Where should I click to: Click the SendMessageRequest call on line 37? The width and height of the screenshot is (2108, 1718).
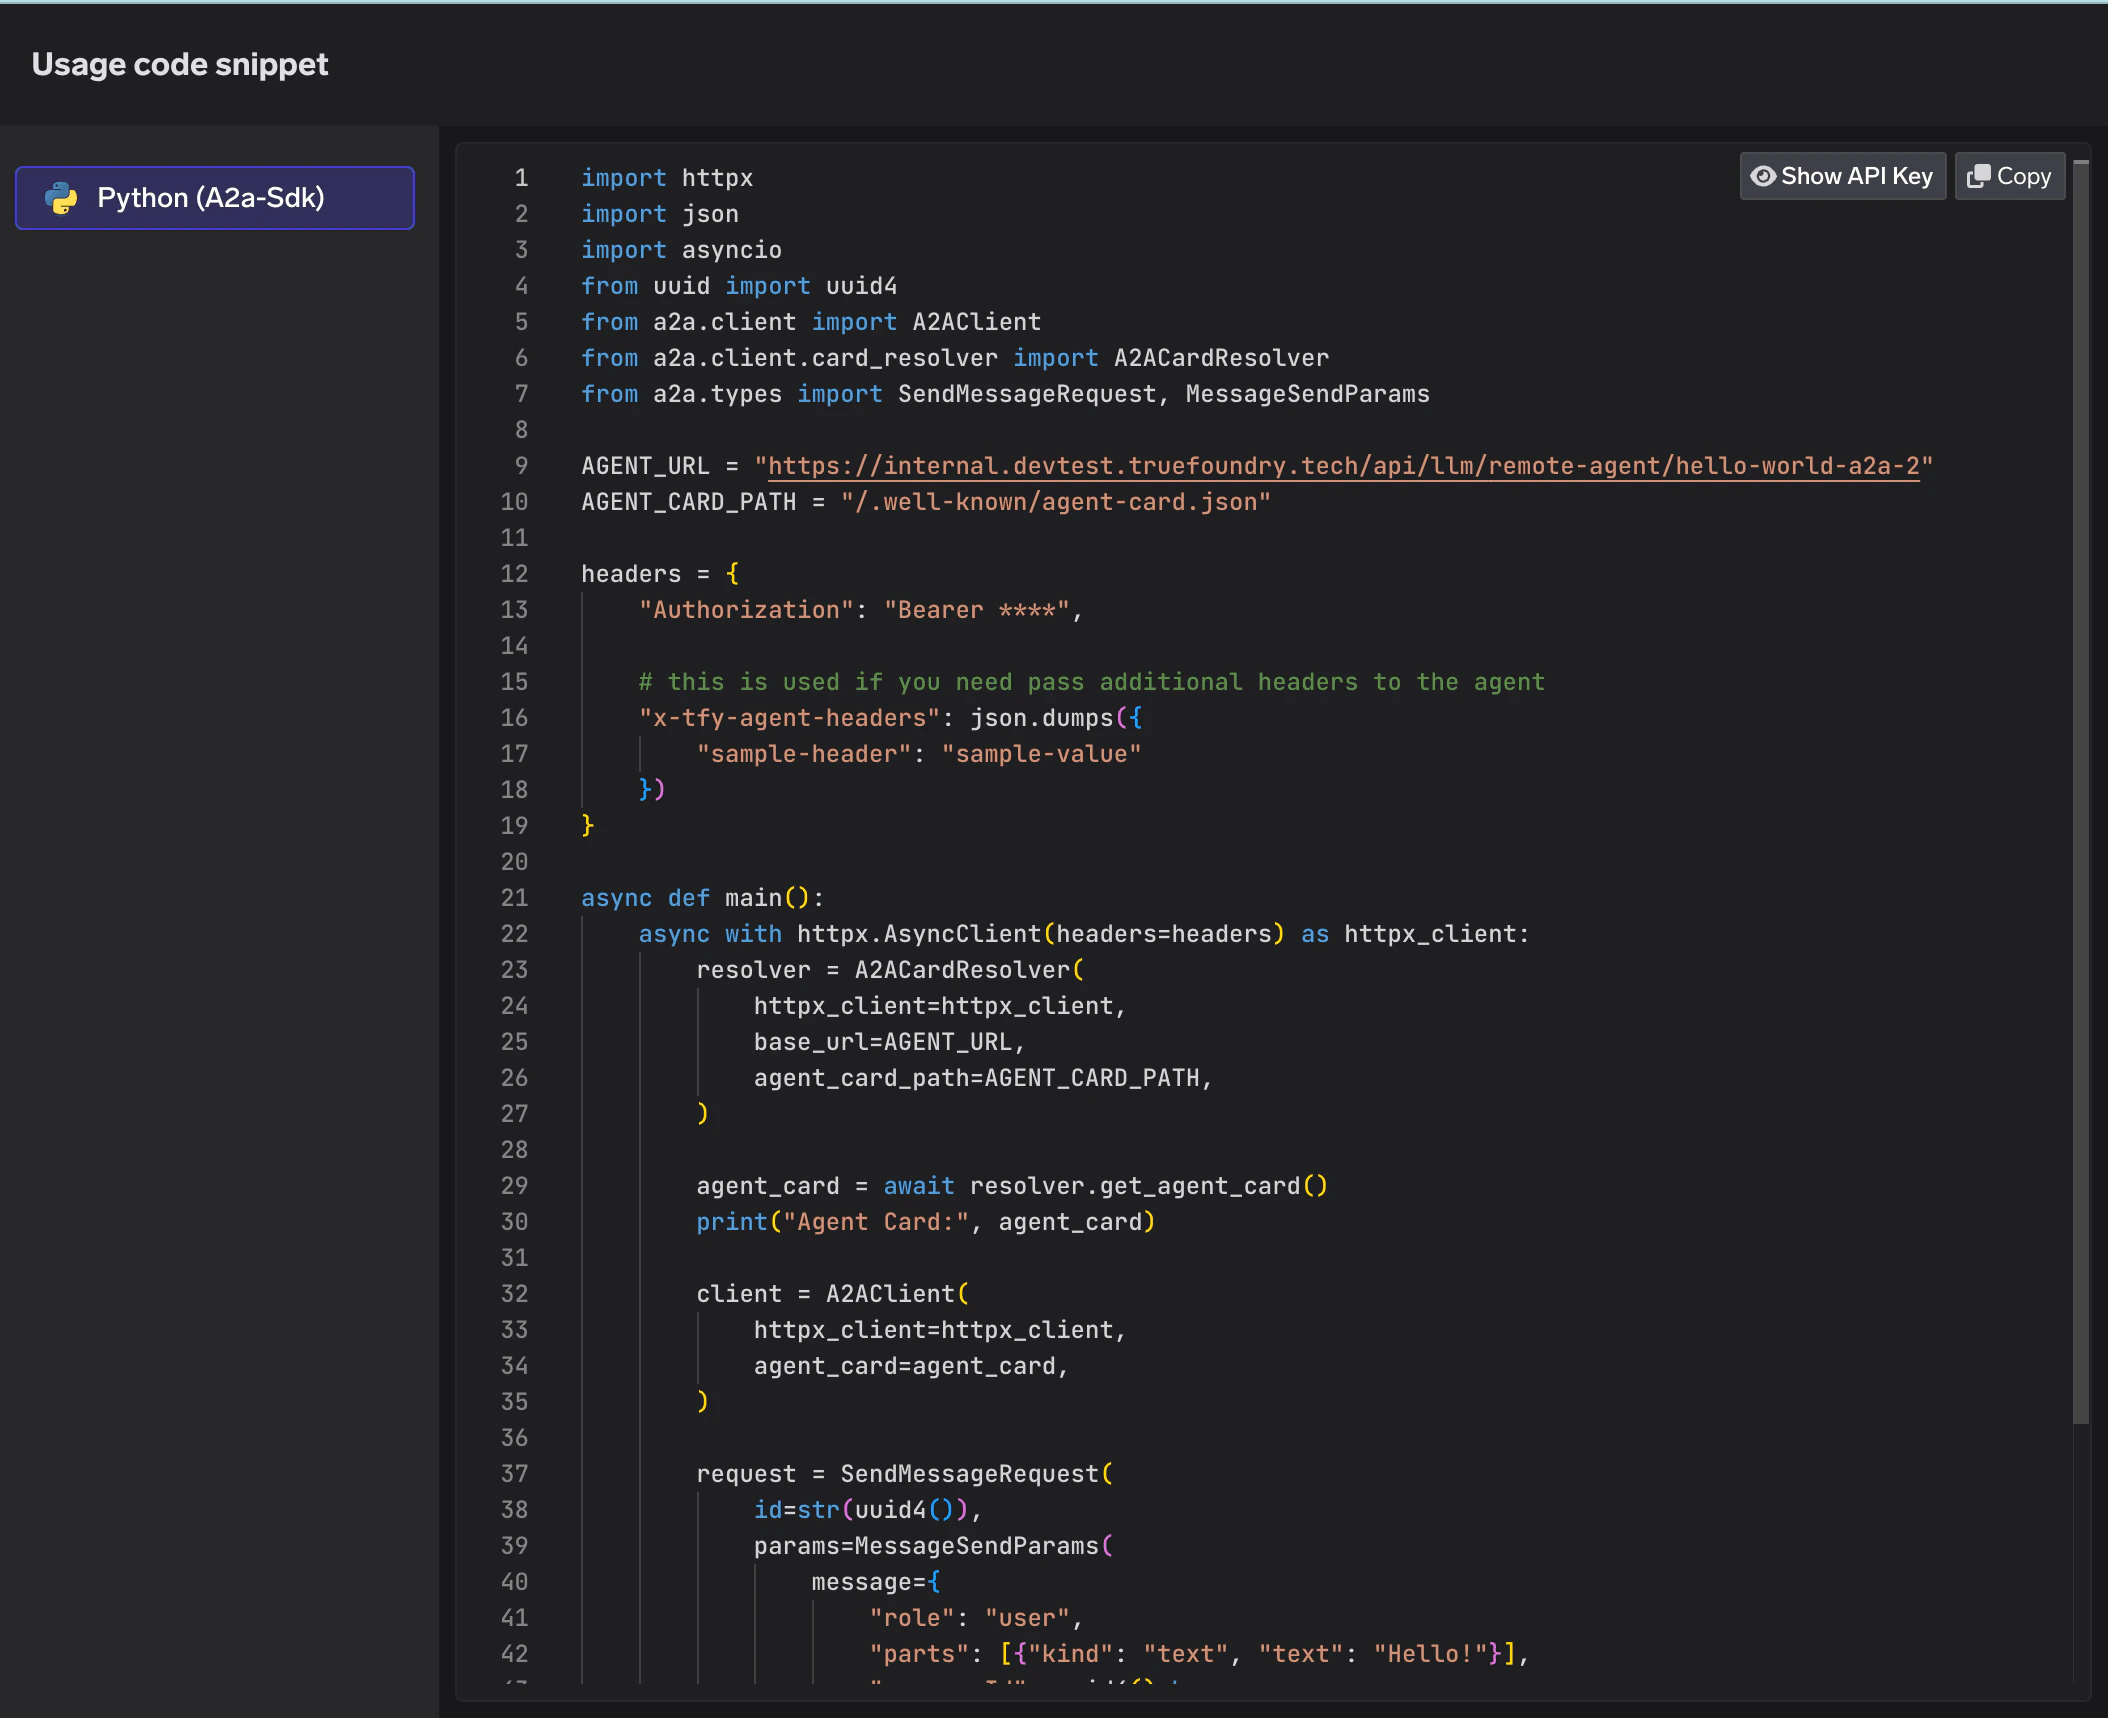click(975, 1473)
